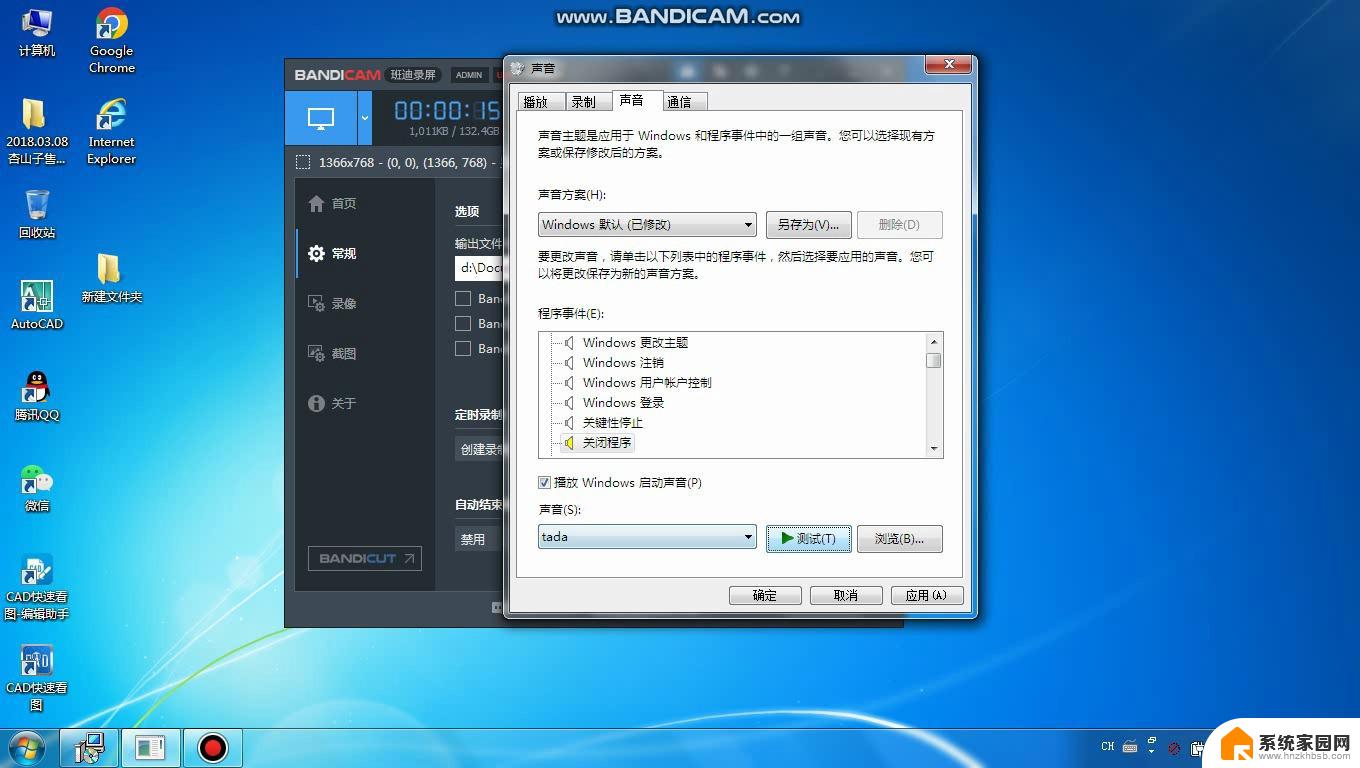Open the Internet Explorer desktop icon

pos(111,131)
